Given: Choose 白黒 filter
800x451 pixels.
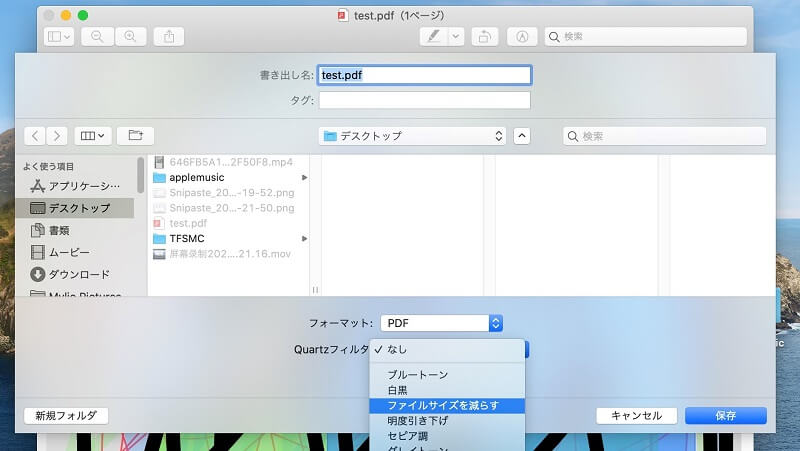Looking at the screenshot, I should click(447, 390).
